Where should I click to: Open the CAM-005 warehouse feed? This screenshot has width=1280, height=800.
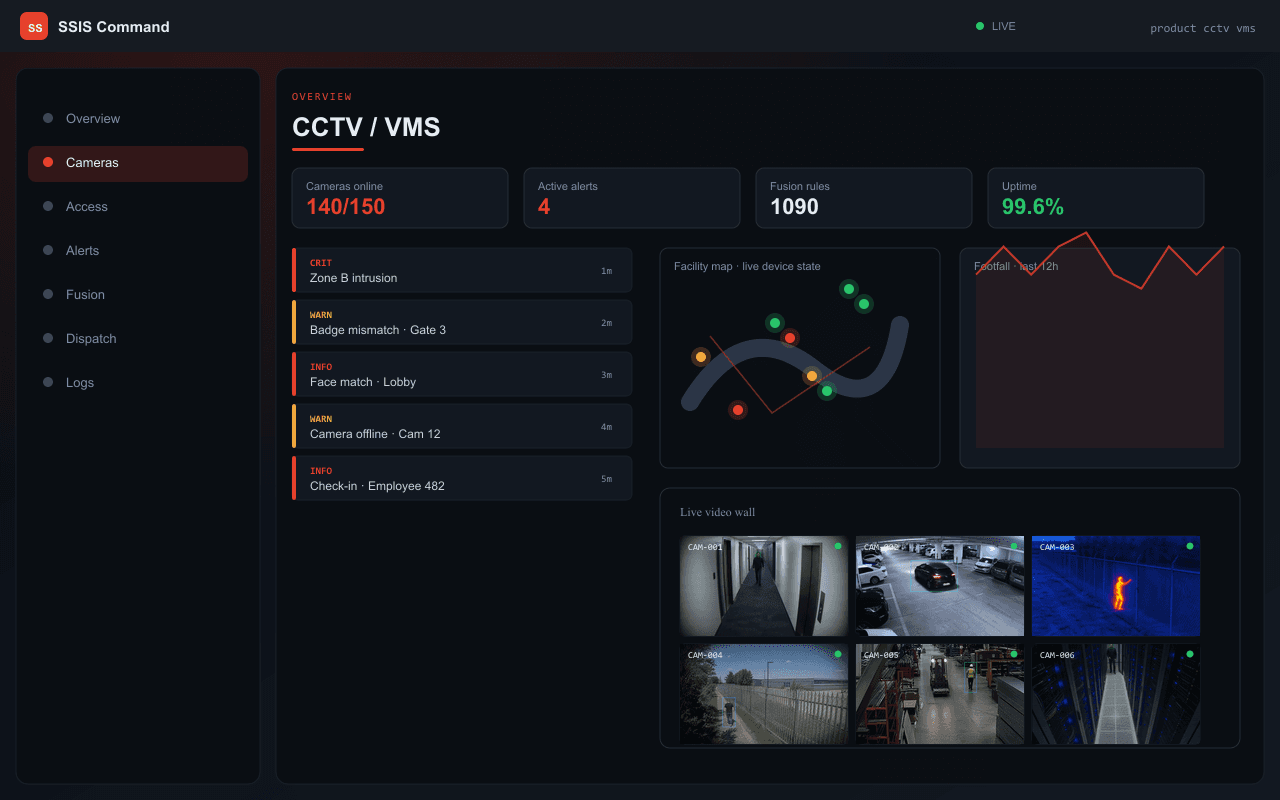coord(940,694)
